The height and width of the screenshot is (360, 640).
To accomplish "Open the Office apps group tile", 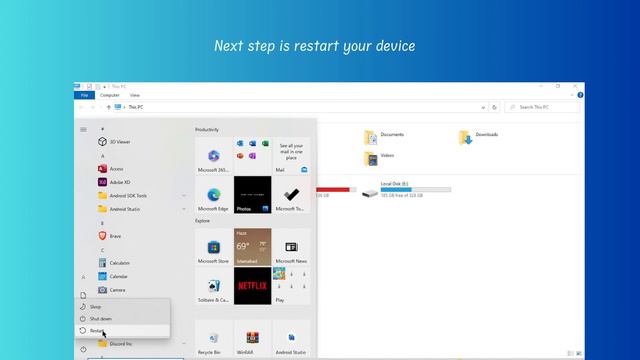I will click(x=253, y=156).
